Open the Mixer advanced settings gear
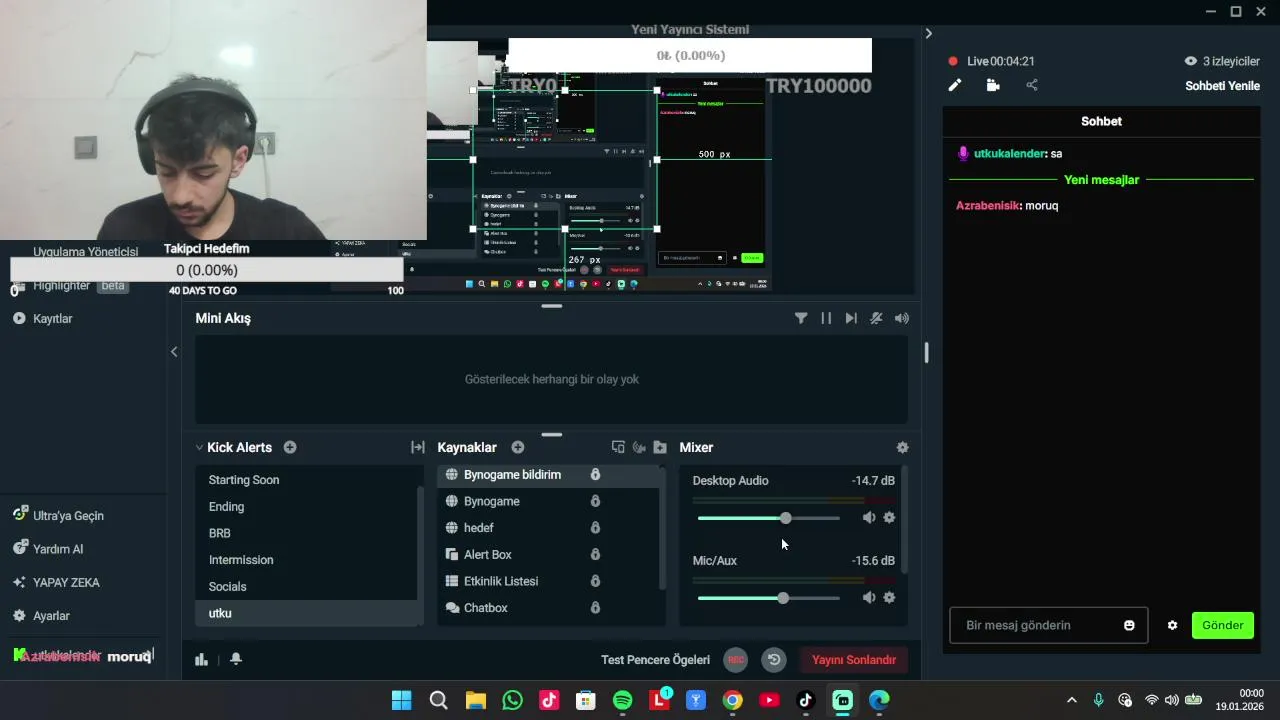 pyautogui.click(x=902, y=447)
